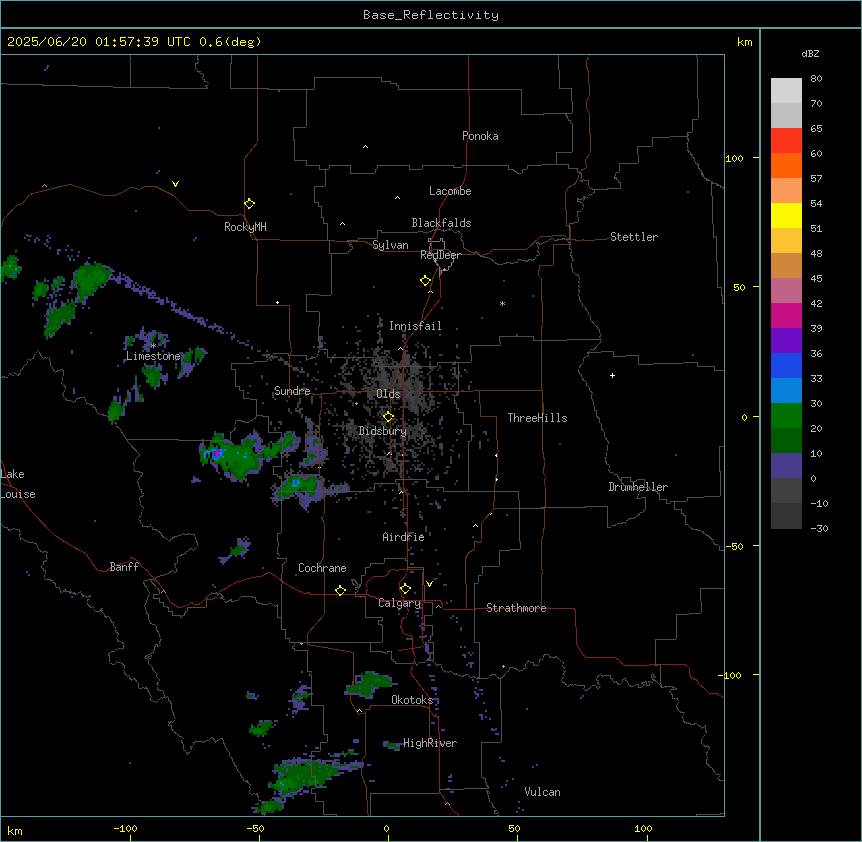Click the magenta storm core west of Sundre
Screen dimensions: 862x842
pyautogui.click(x=217, y=453)
